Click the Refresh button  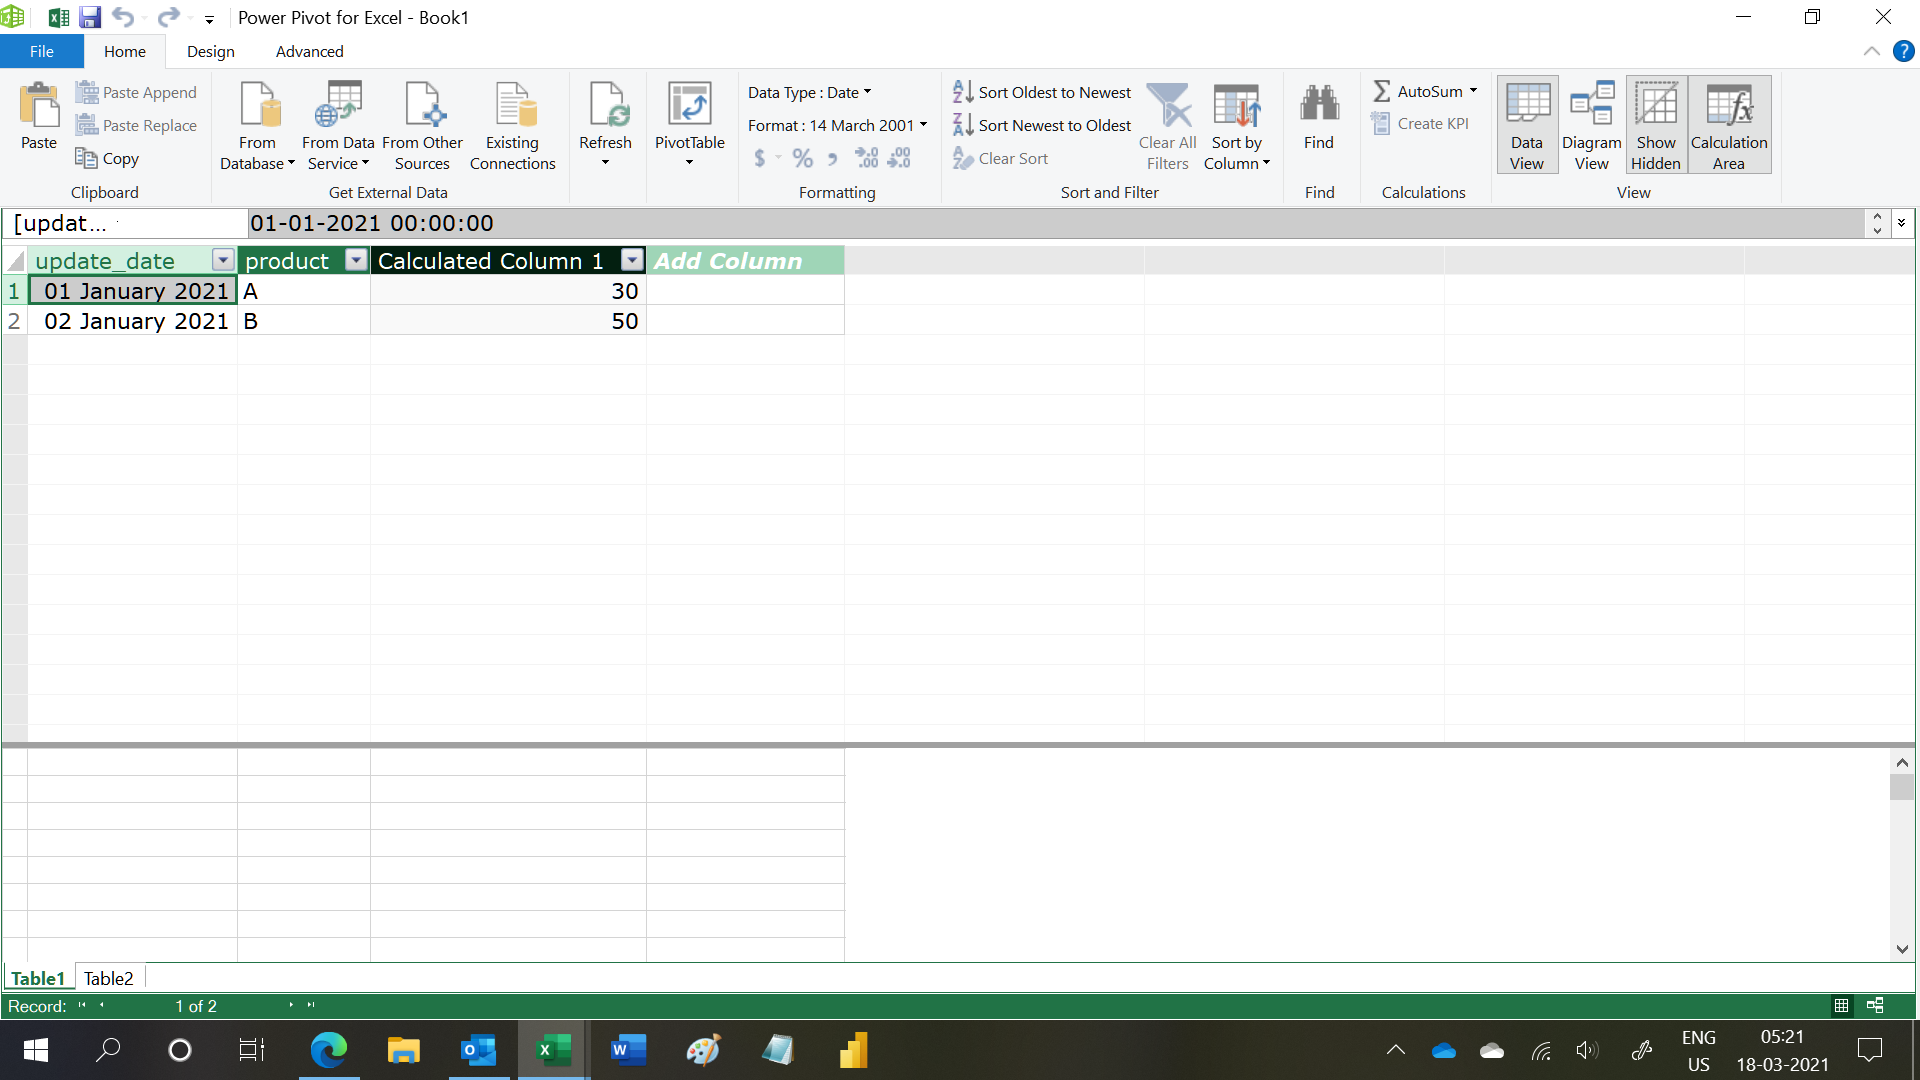[605, 124]
